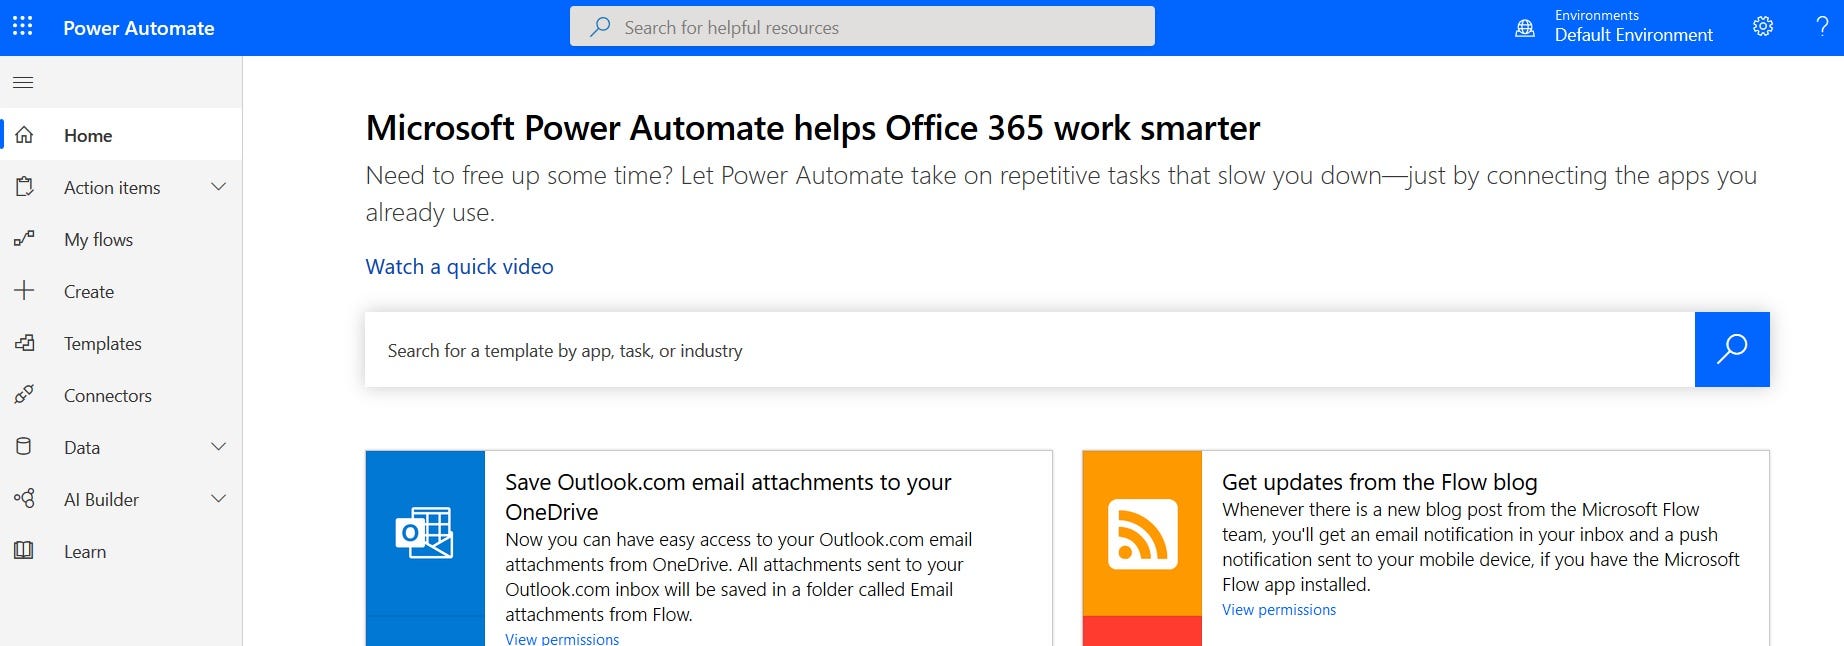Viewport: 1844px width, 646px height.
Task: Expand the Action items chevron
Action: tap(218, 187)
